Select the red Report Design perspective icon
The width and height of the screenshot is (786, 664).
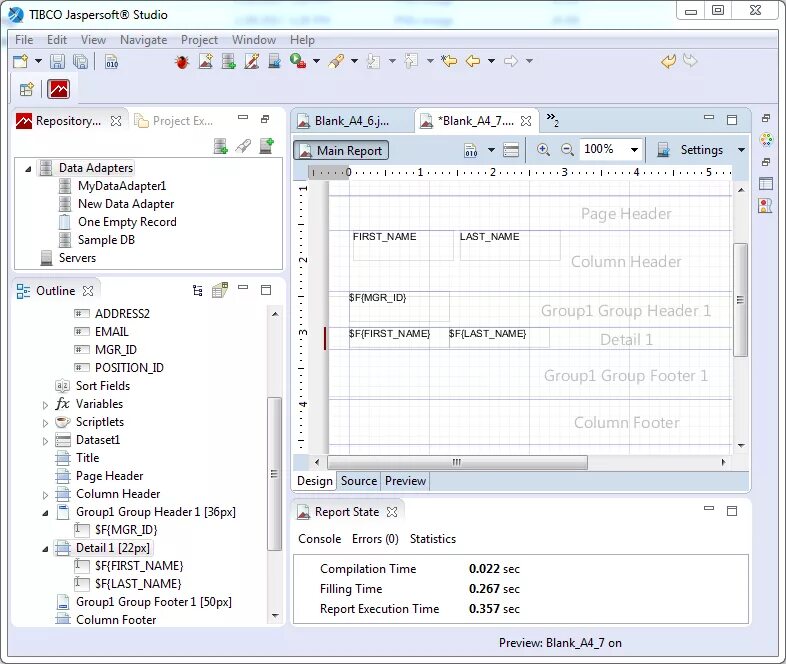[x=59, y=90]
